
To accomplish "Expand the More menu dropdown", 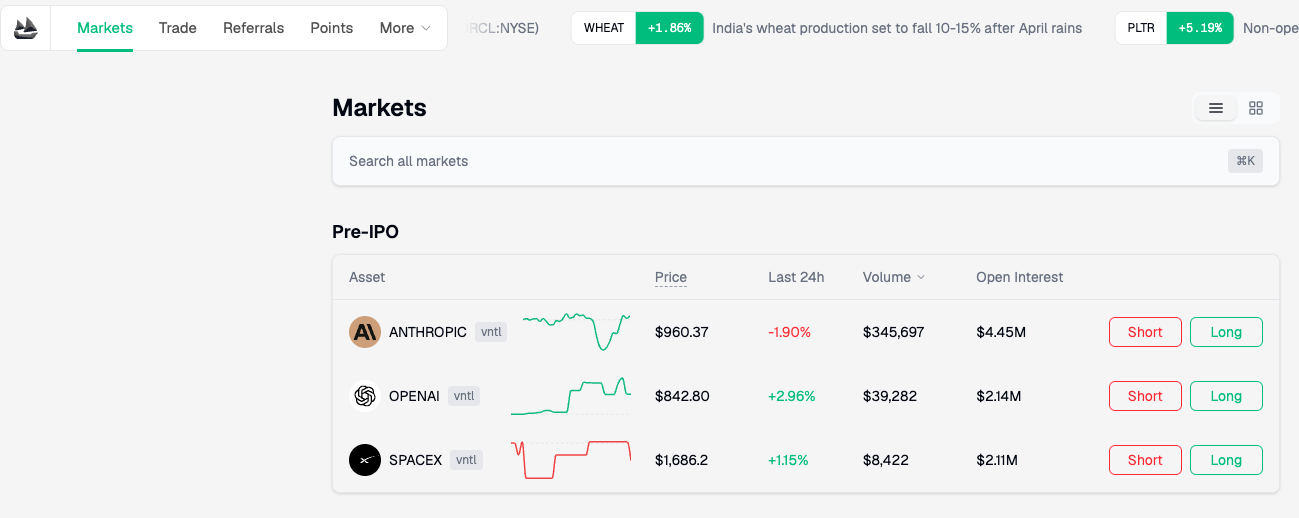I will (405, 28).
